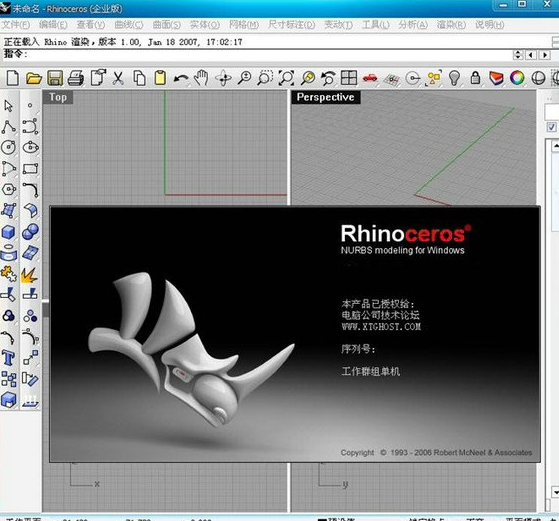Click the Document Properties icon next to Print
The height and width of the screenshot is (521, 559).
pos(98,78)
